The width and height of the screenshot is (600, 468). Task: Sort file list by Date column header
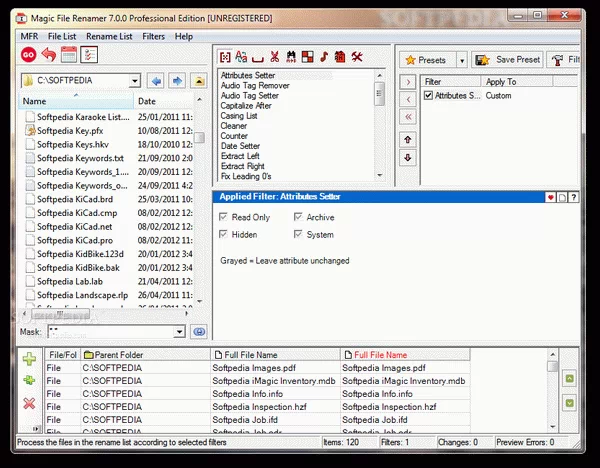(x=165, y=101)
